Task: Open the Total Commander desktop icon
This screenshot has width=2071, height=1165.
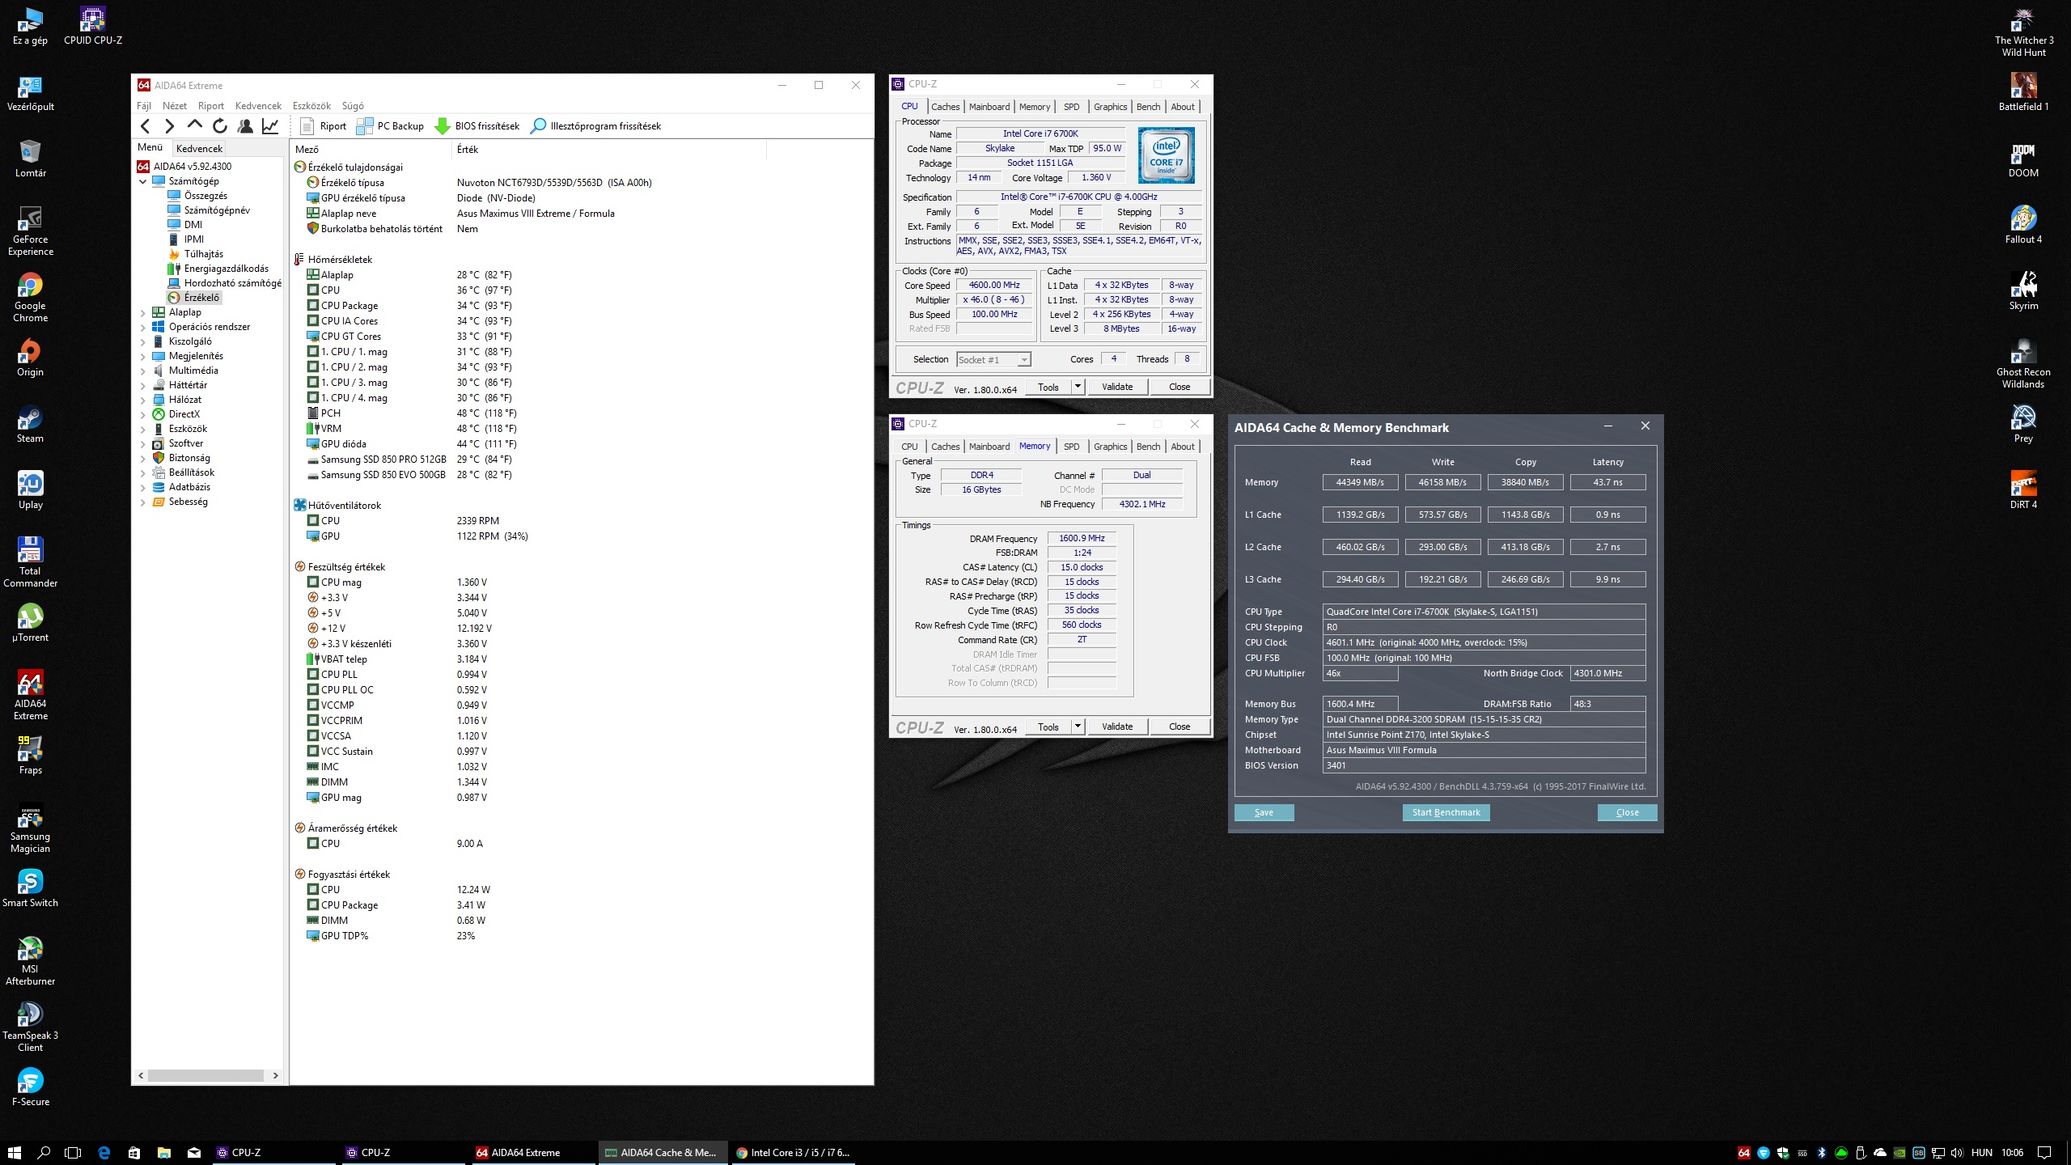Action: coord(30,563)
